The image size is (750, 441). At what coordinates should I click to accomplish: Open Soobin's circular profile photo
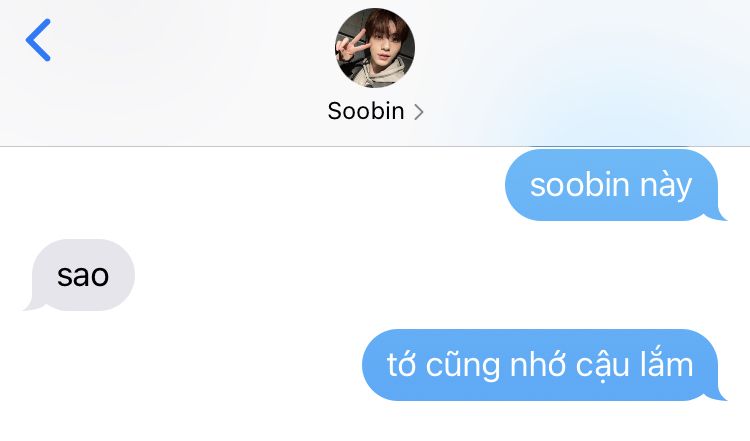tap(375, 48)
